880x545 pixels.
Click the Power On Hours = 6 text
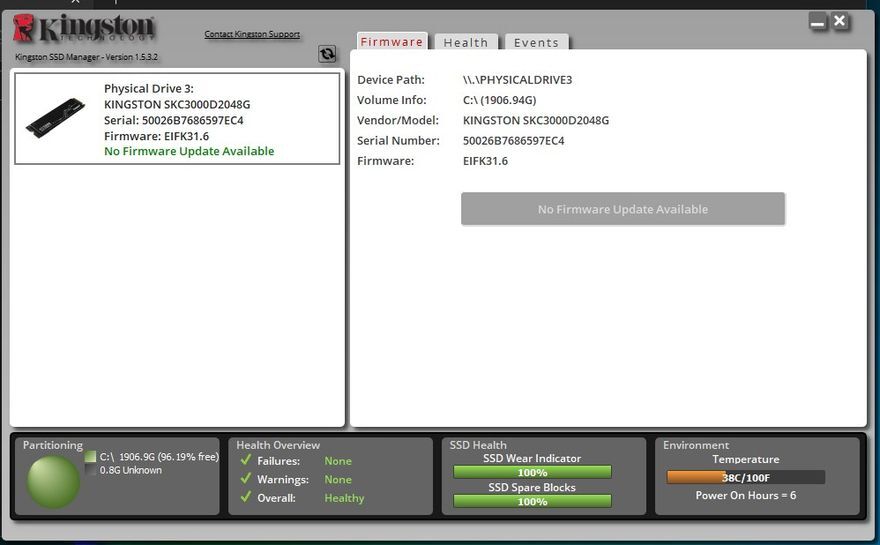coord(746,495)
